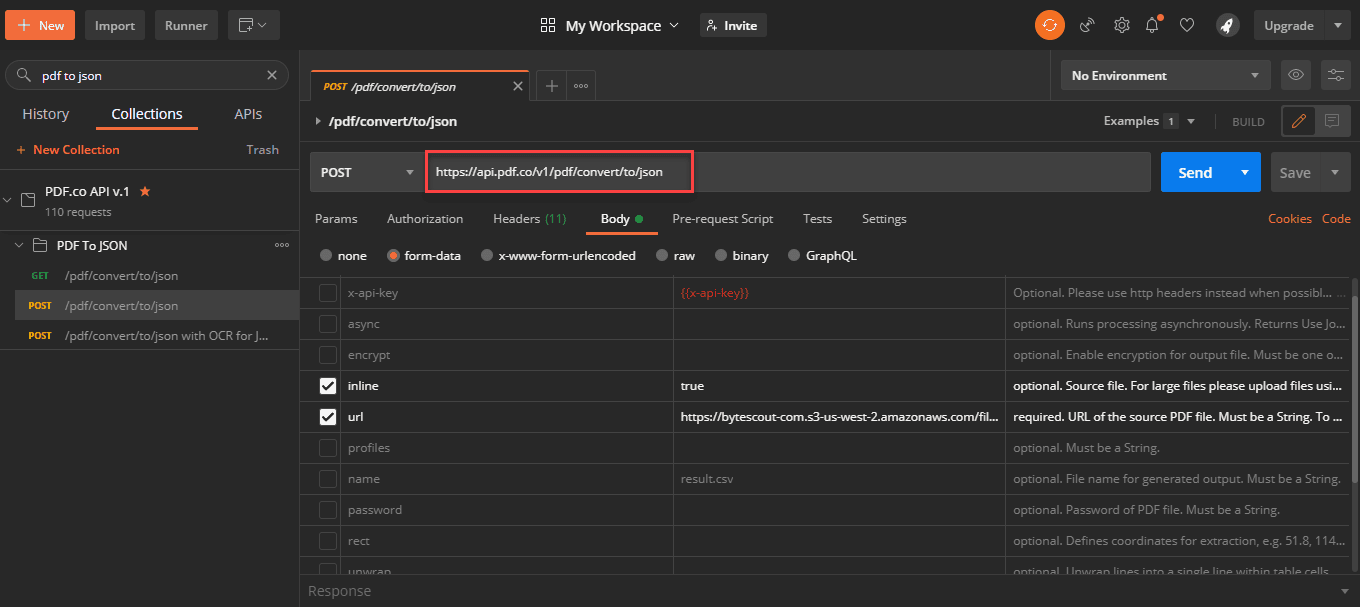Click the rocket bootcamp icon

(1227, 25)
